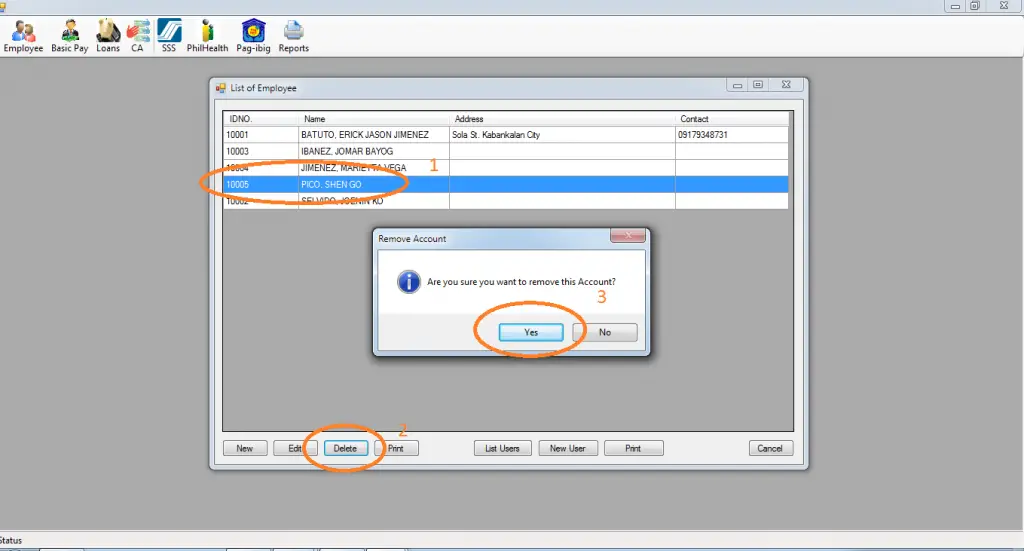Confirm removal by clicking Yes
Viewport: 1024px width, 551px height.
pos(531,333)
